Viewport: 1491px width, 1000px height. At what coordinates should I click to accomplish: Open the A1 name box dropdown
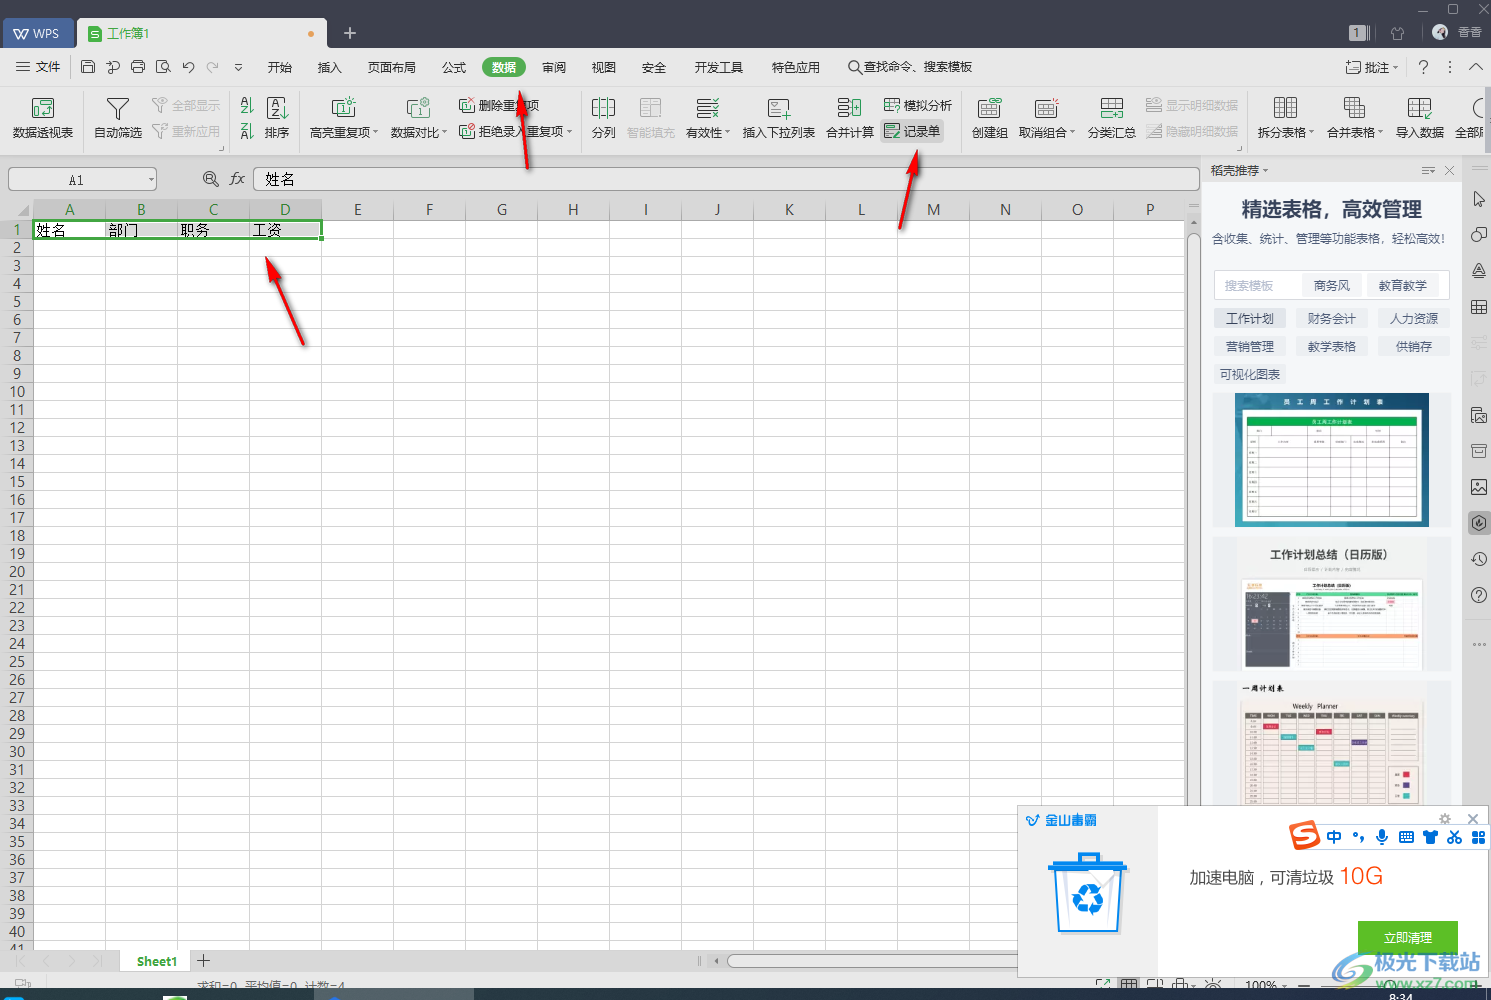(x=151, y=179)
